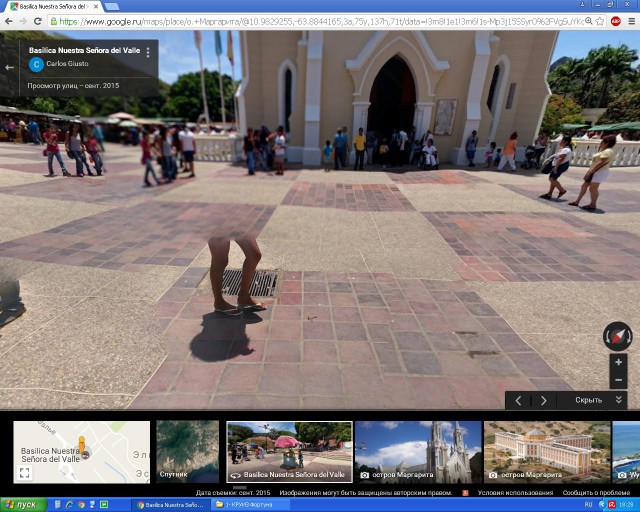Launch Internet Explorer from quick launch
The height and width of the screenshot is (512, 640).
point(69,505)
